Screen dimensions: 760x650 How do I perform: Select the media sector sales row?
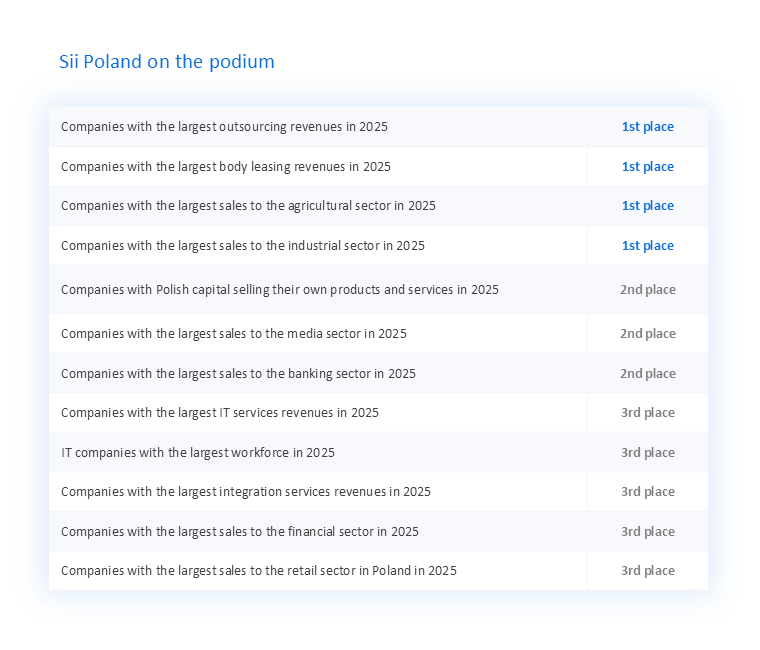coord(378,333)
